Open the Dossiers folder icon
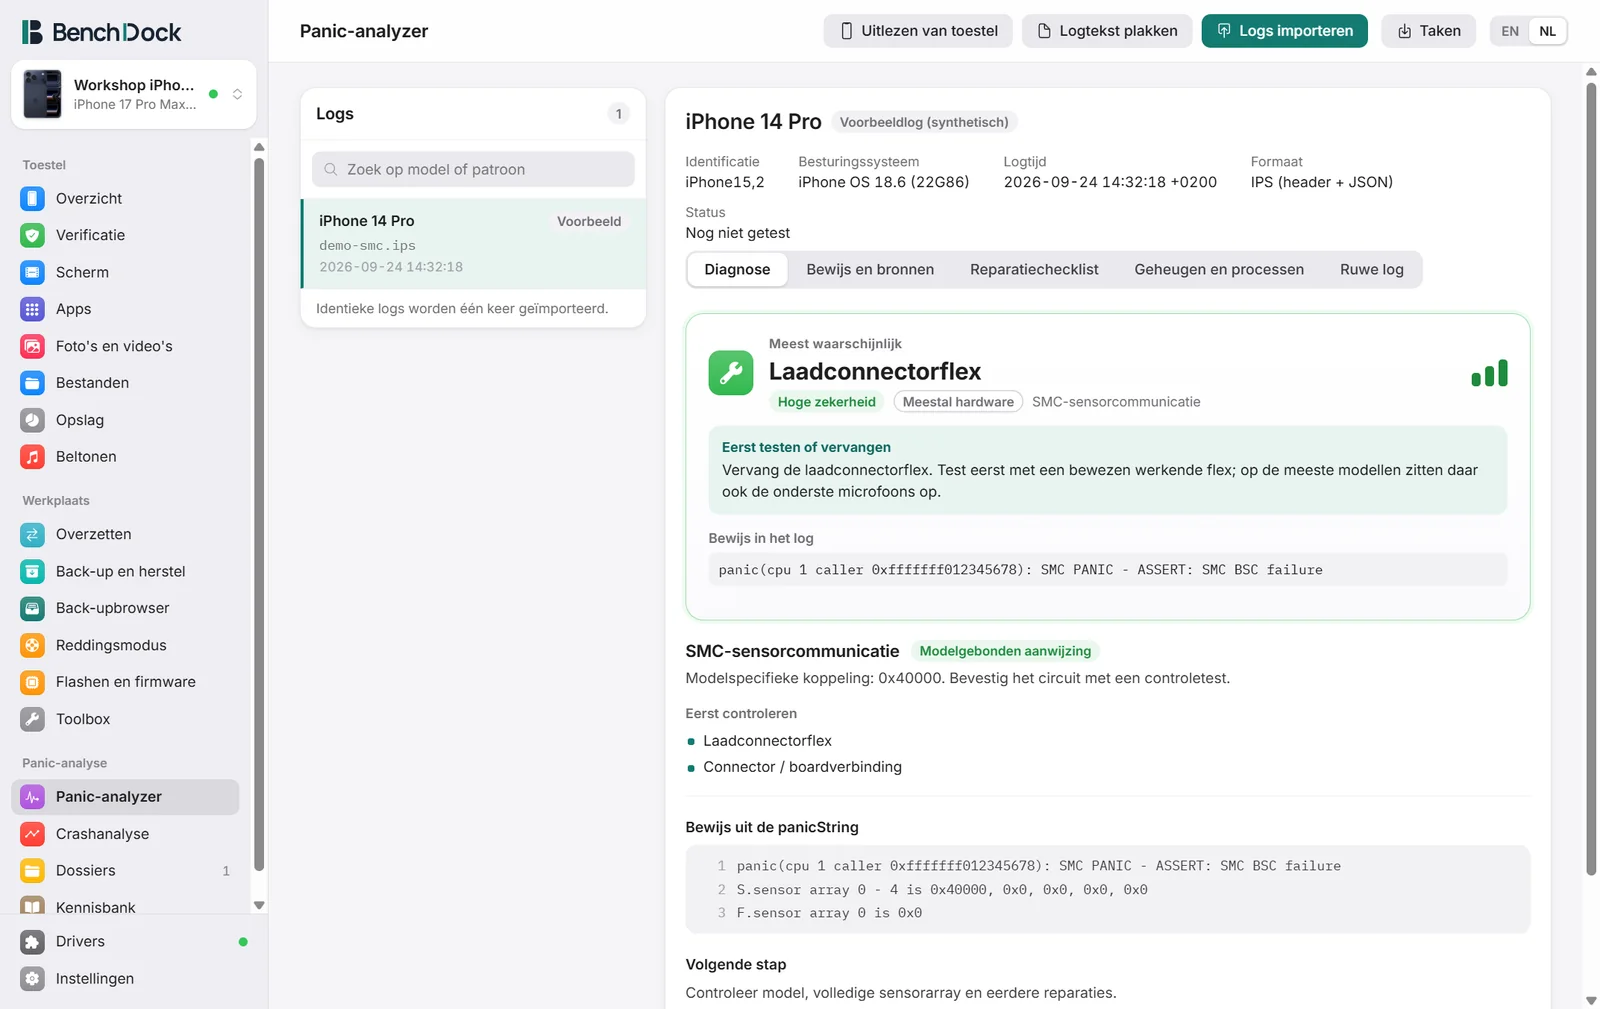 click(32, 871)
